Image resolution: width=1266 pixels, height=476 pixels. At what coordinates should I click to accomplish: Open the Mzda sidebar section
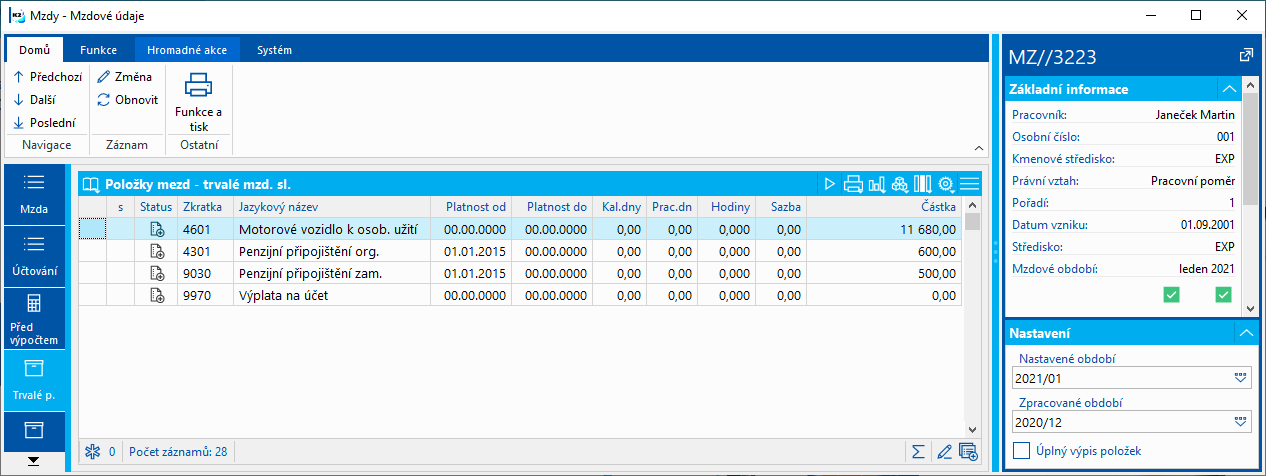(x=34, y=195)
